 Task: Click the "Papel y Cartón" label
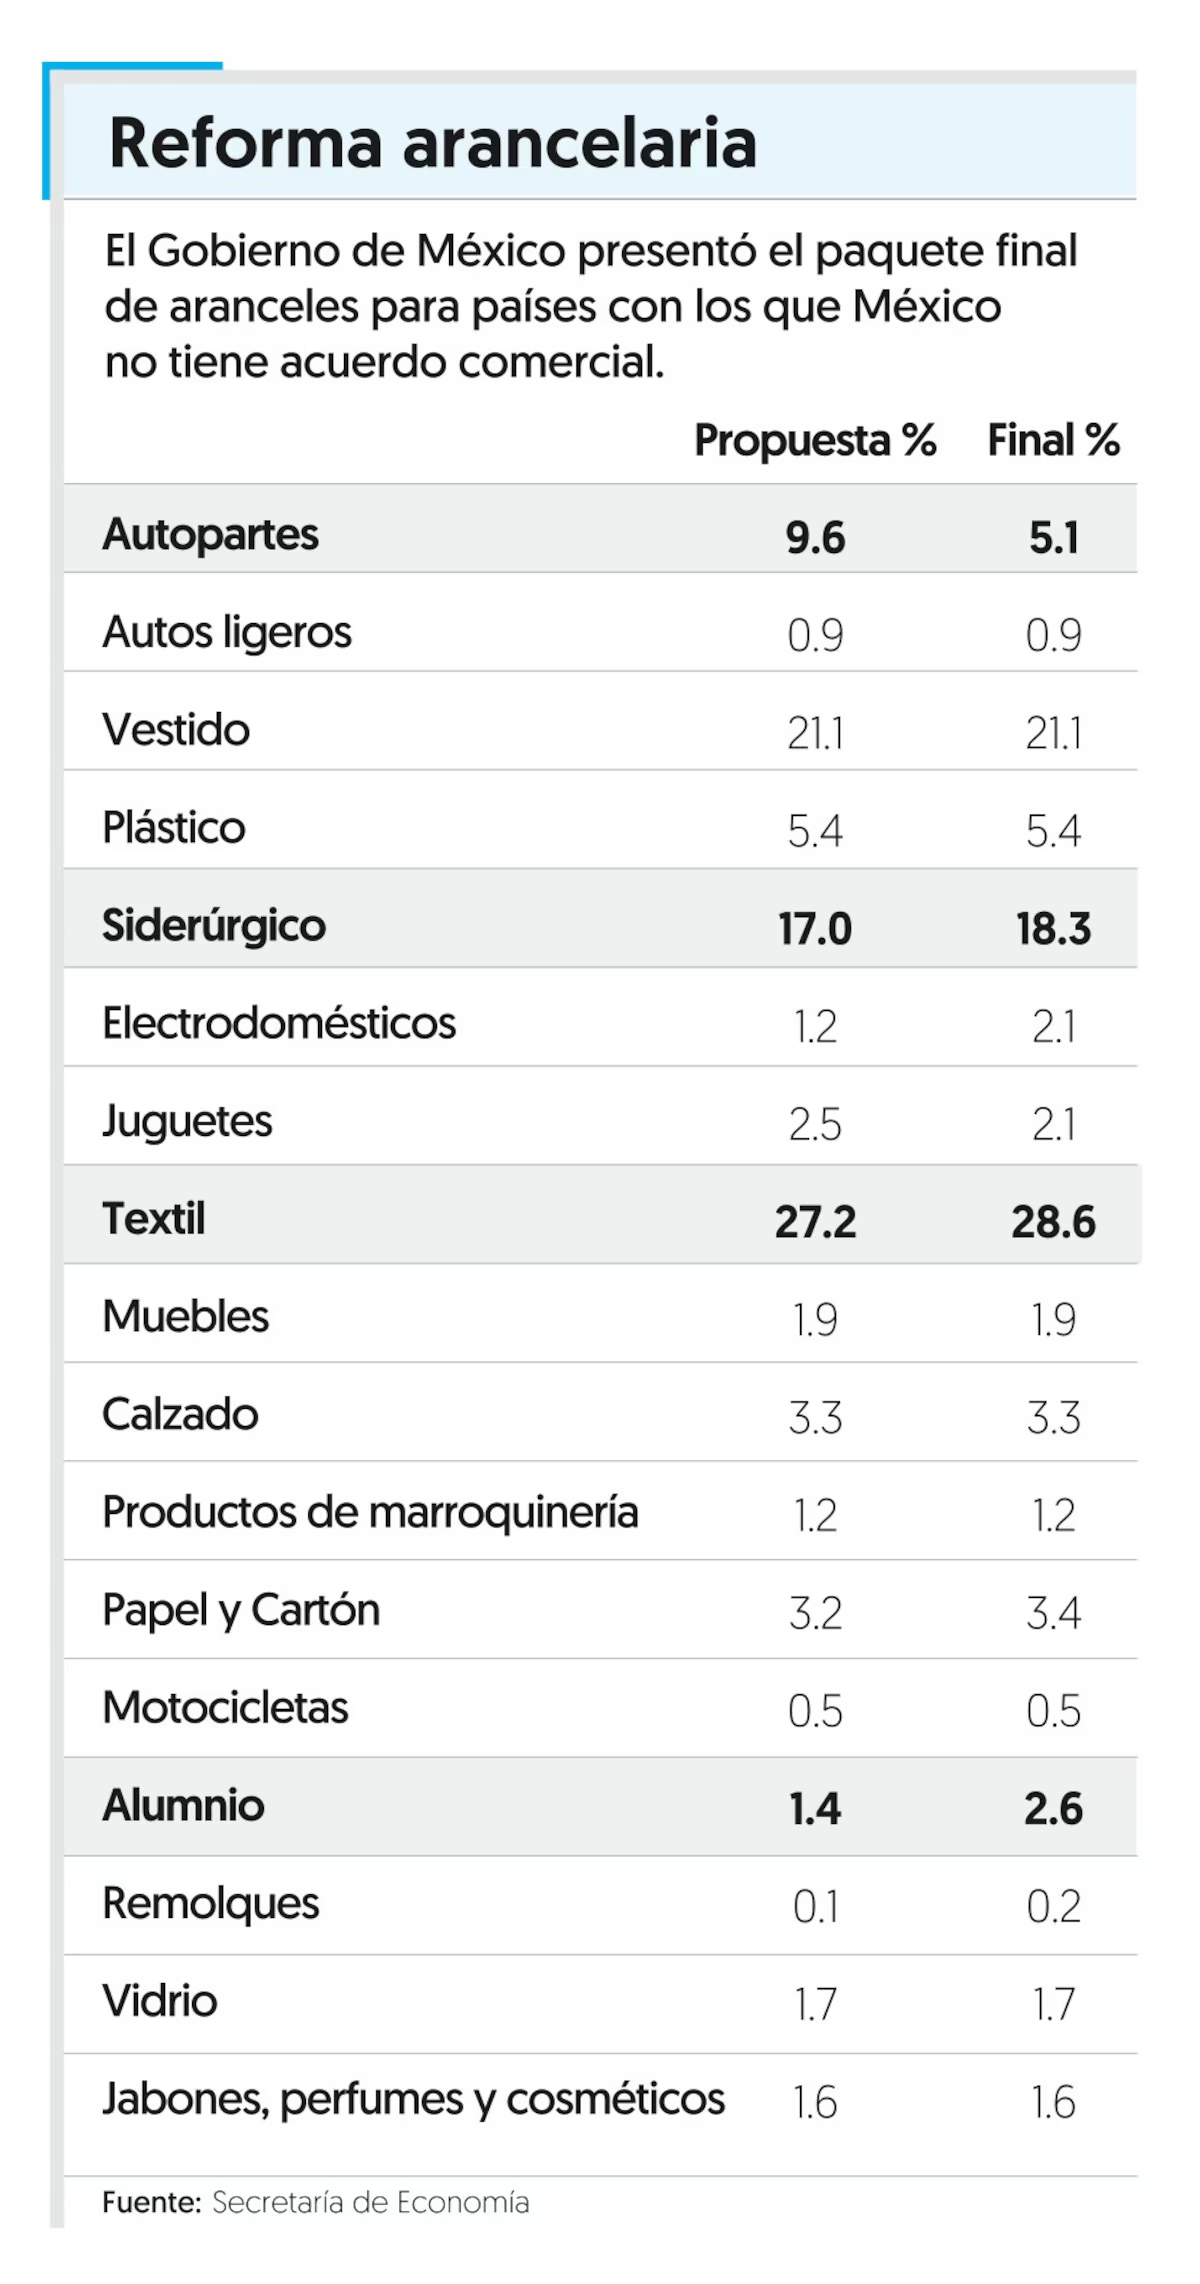241,1610
